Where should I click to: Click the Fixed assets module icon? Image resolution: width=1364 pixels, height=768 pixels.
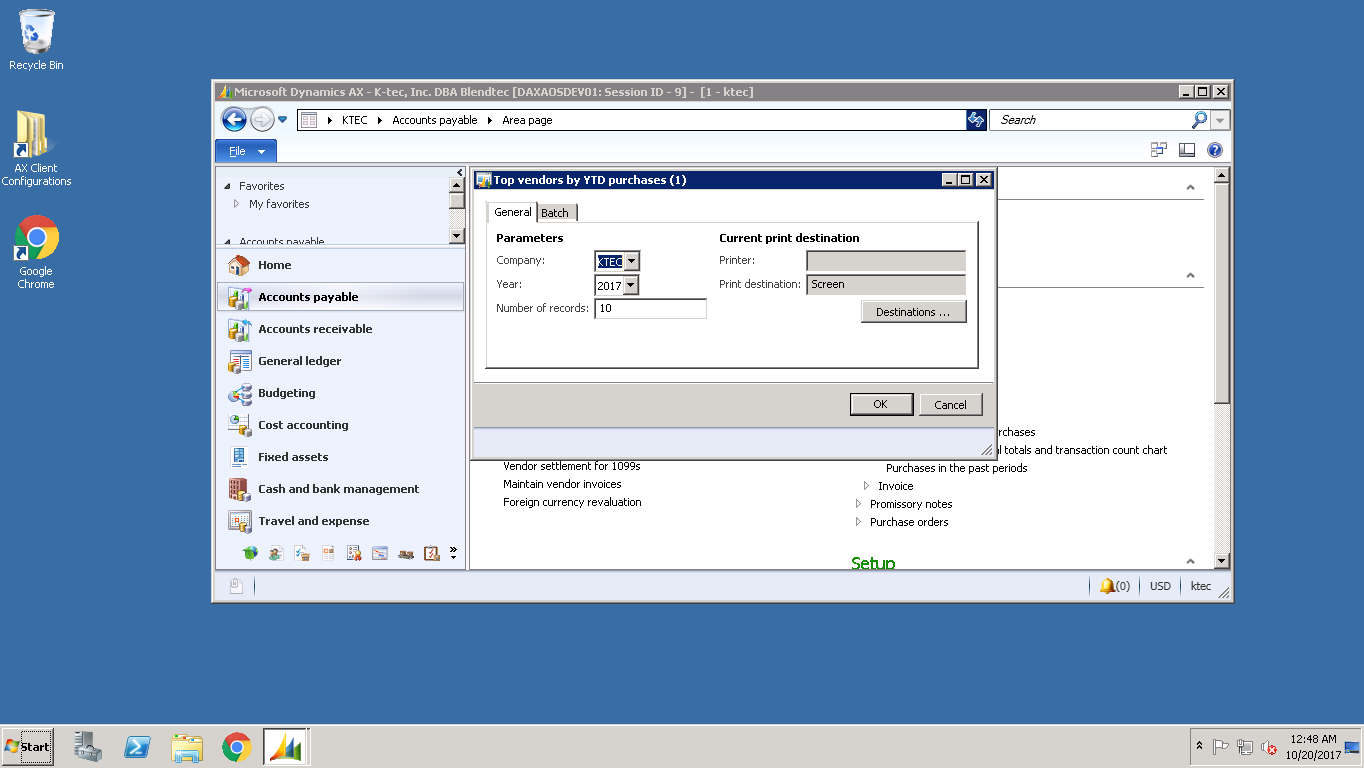pyautogui.click(x=239, y=457)
